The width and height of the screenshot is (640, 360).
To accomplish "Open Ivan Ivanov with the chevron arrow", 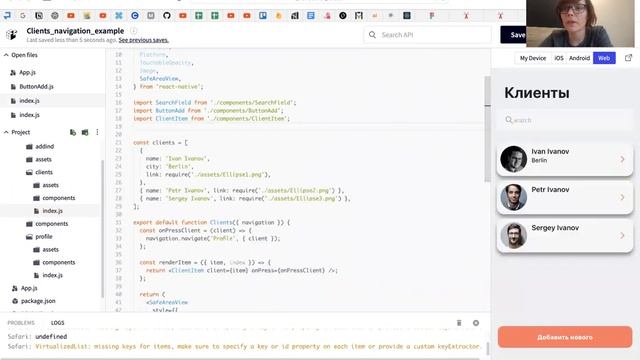I will point(622,159).
